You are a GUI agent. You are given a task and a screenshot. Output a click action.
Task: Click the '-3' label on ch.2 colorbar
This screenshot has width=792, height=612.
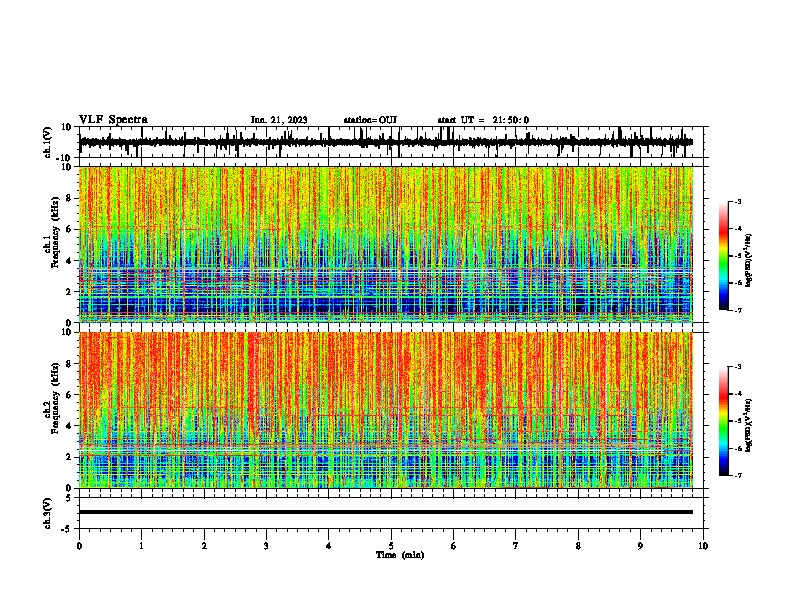click(x=737, y=367)
